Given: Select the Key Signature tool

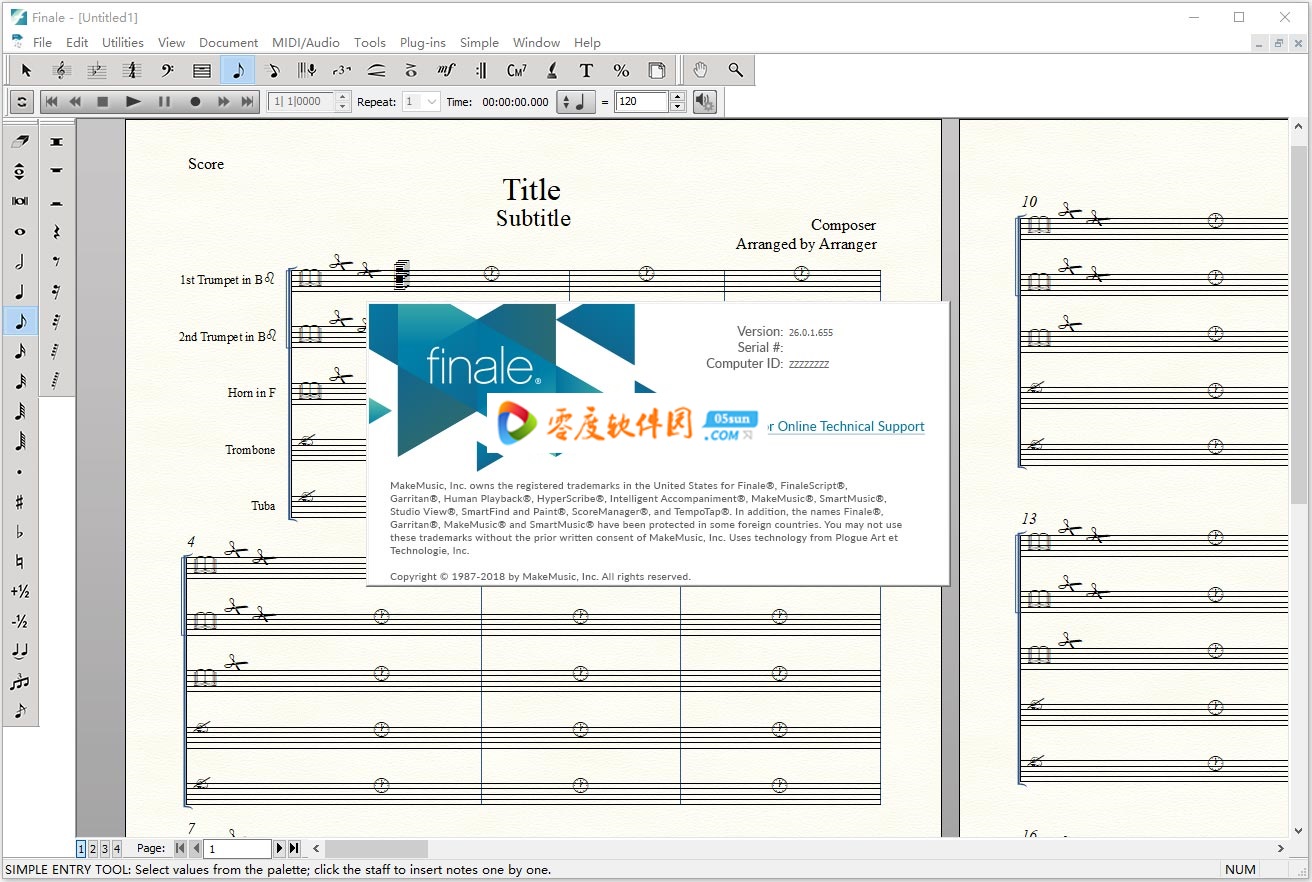Looking at the screenshot, I should click(x=96, y=70).
